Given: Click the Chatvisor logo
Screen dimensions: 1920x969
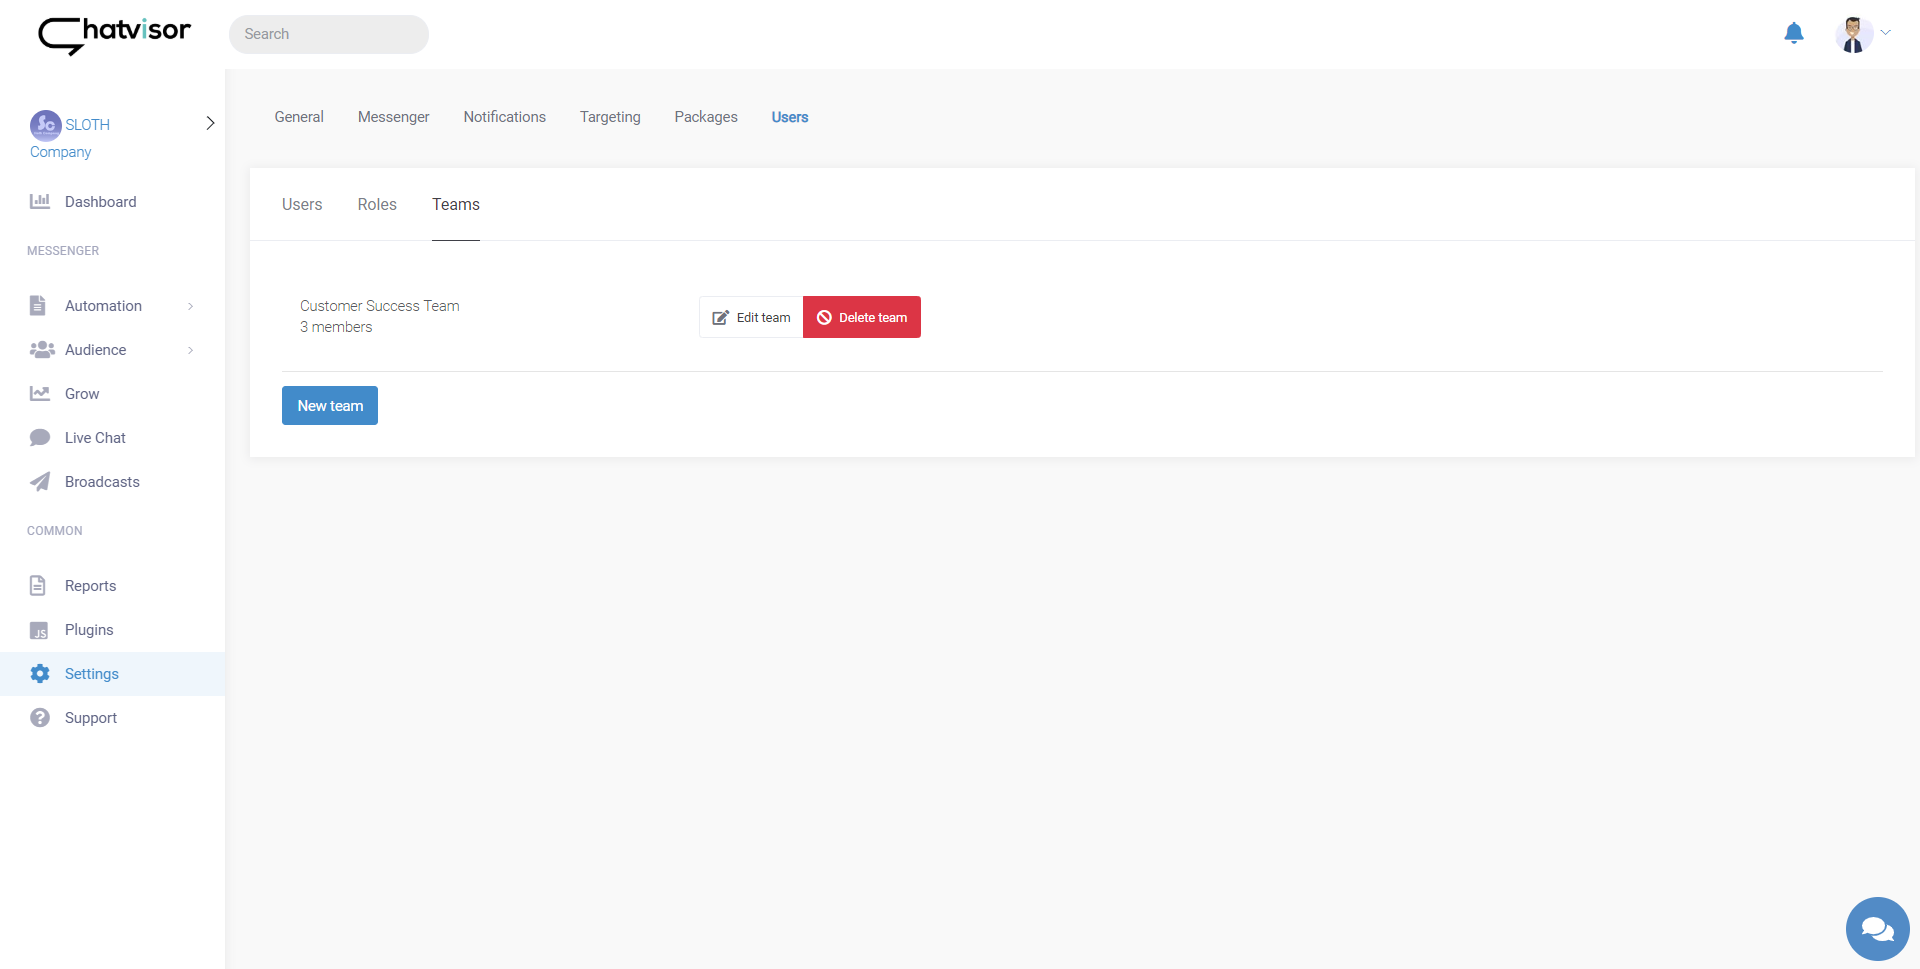Looking at the screenshot, I should [114, 35].
